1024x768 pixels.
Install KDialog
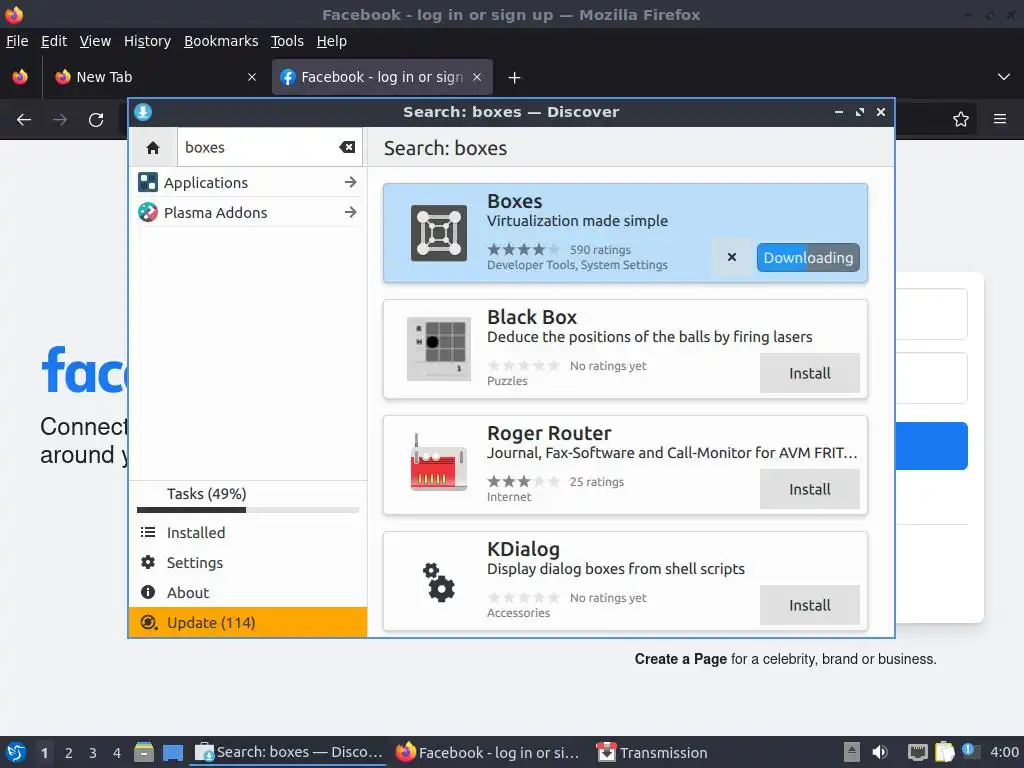tap(810, 605)
